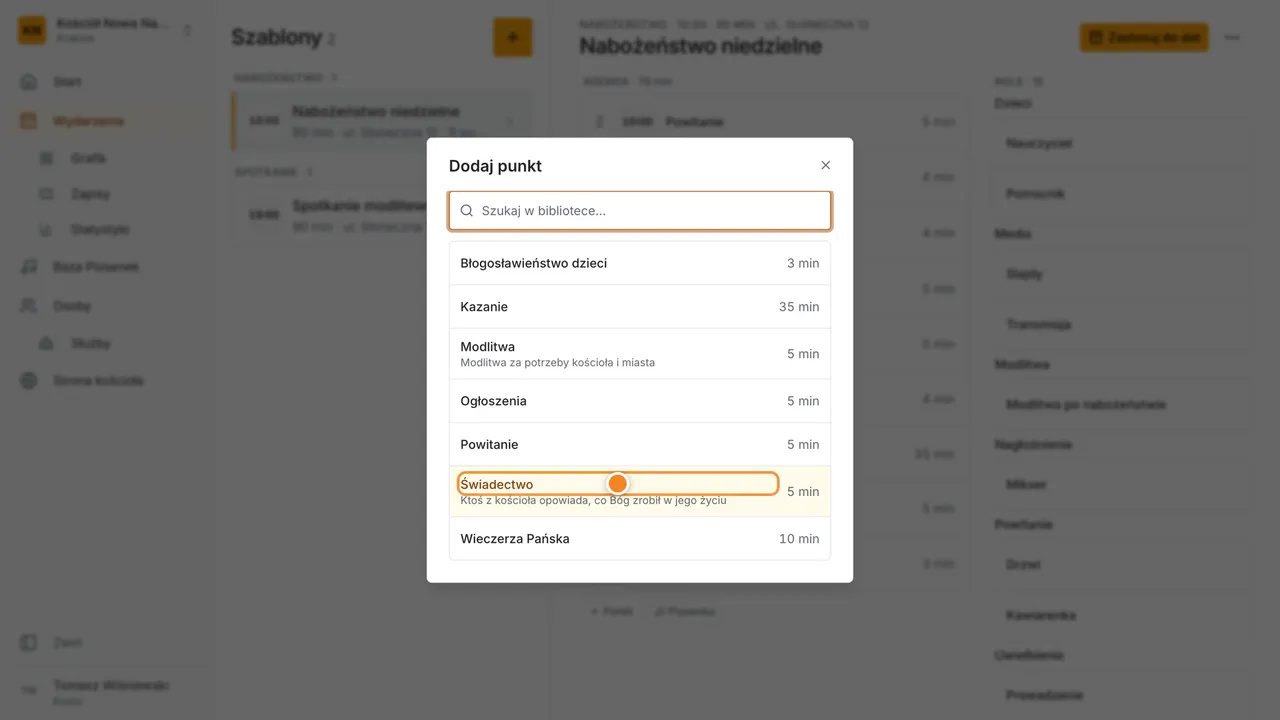Viewport: 1280px width, 720px height.
Task: Pick Ogłoszenia from the list
Action: click(640, 401)
